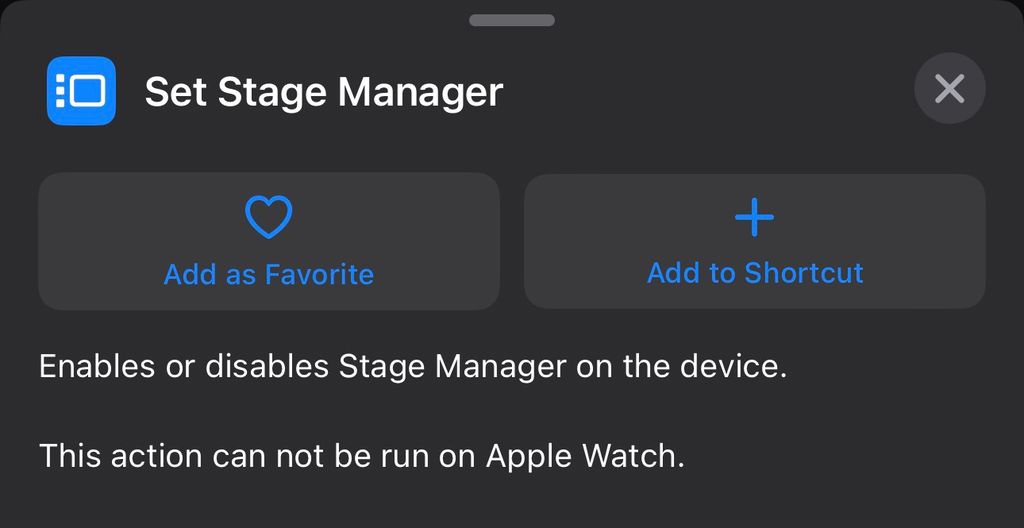Dismiss the action details panel
The height and width of the screenshot is (528, 1024).
tap(949, 89)
